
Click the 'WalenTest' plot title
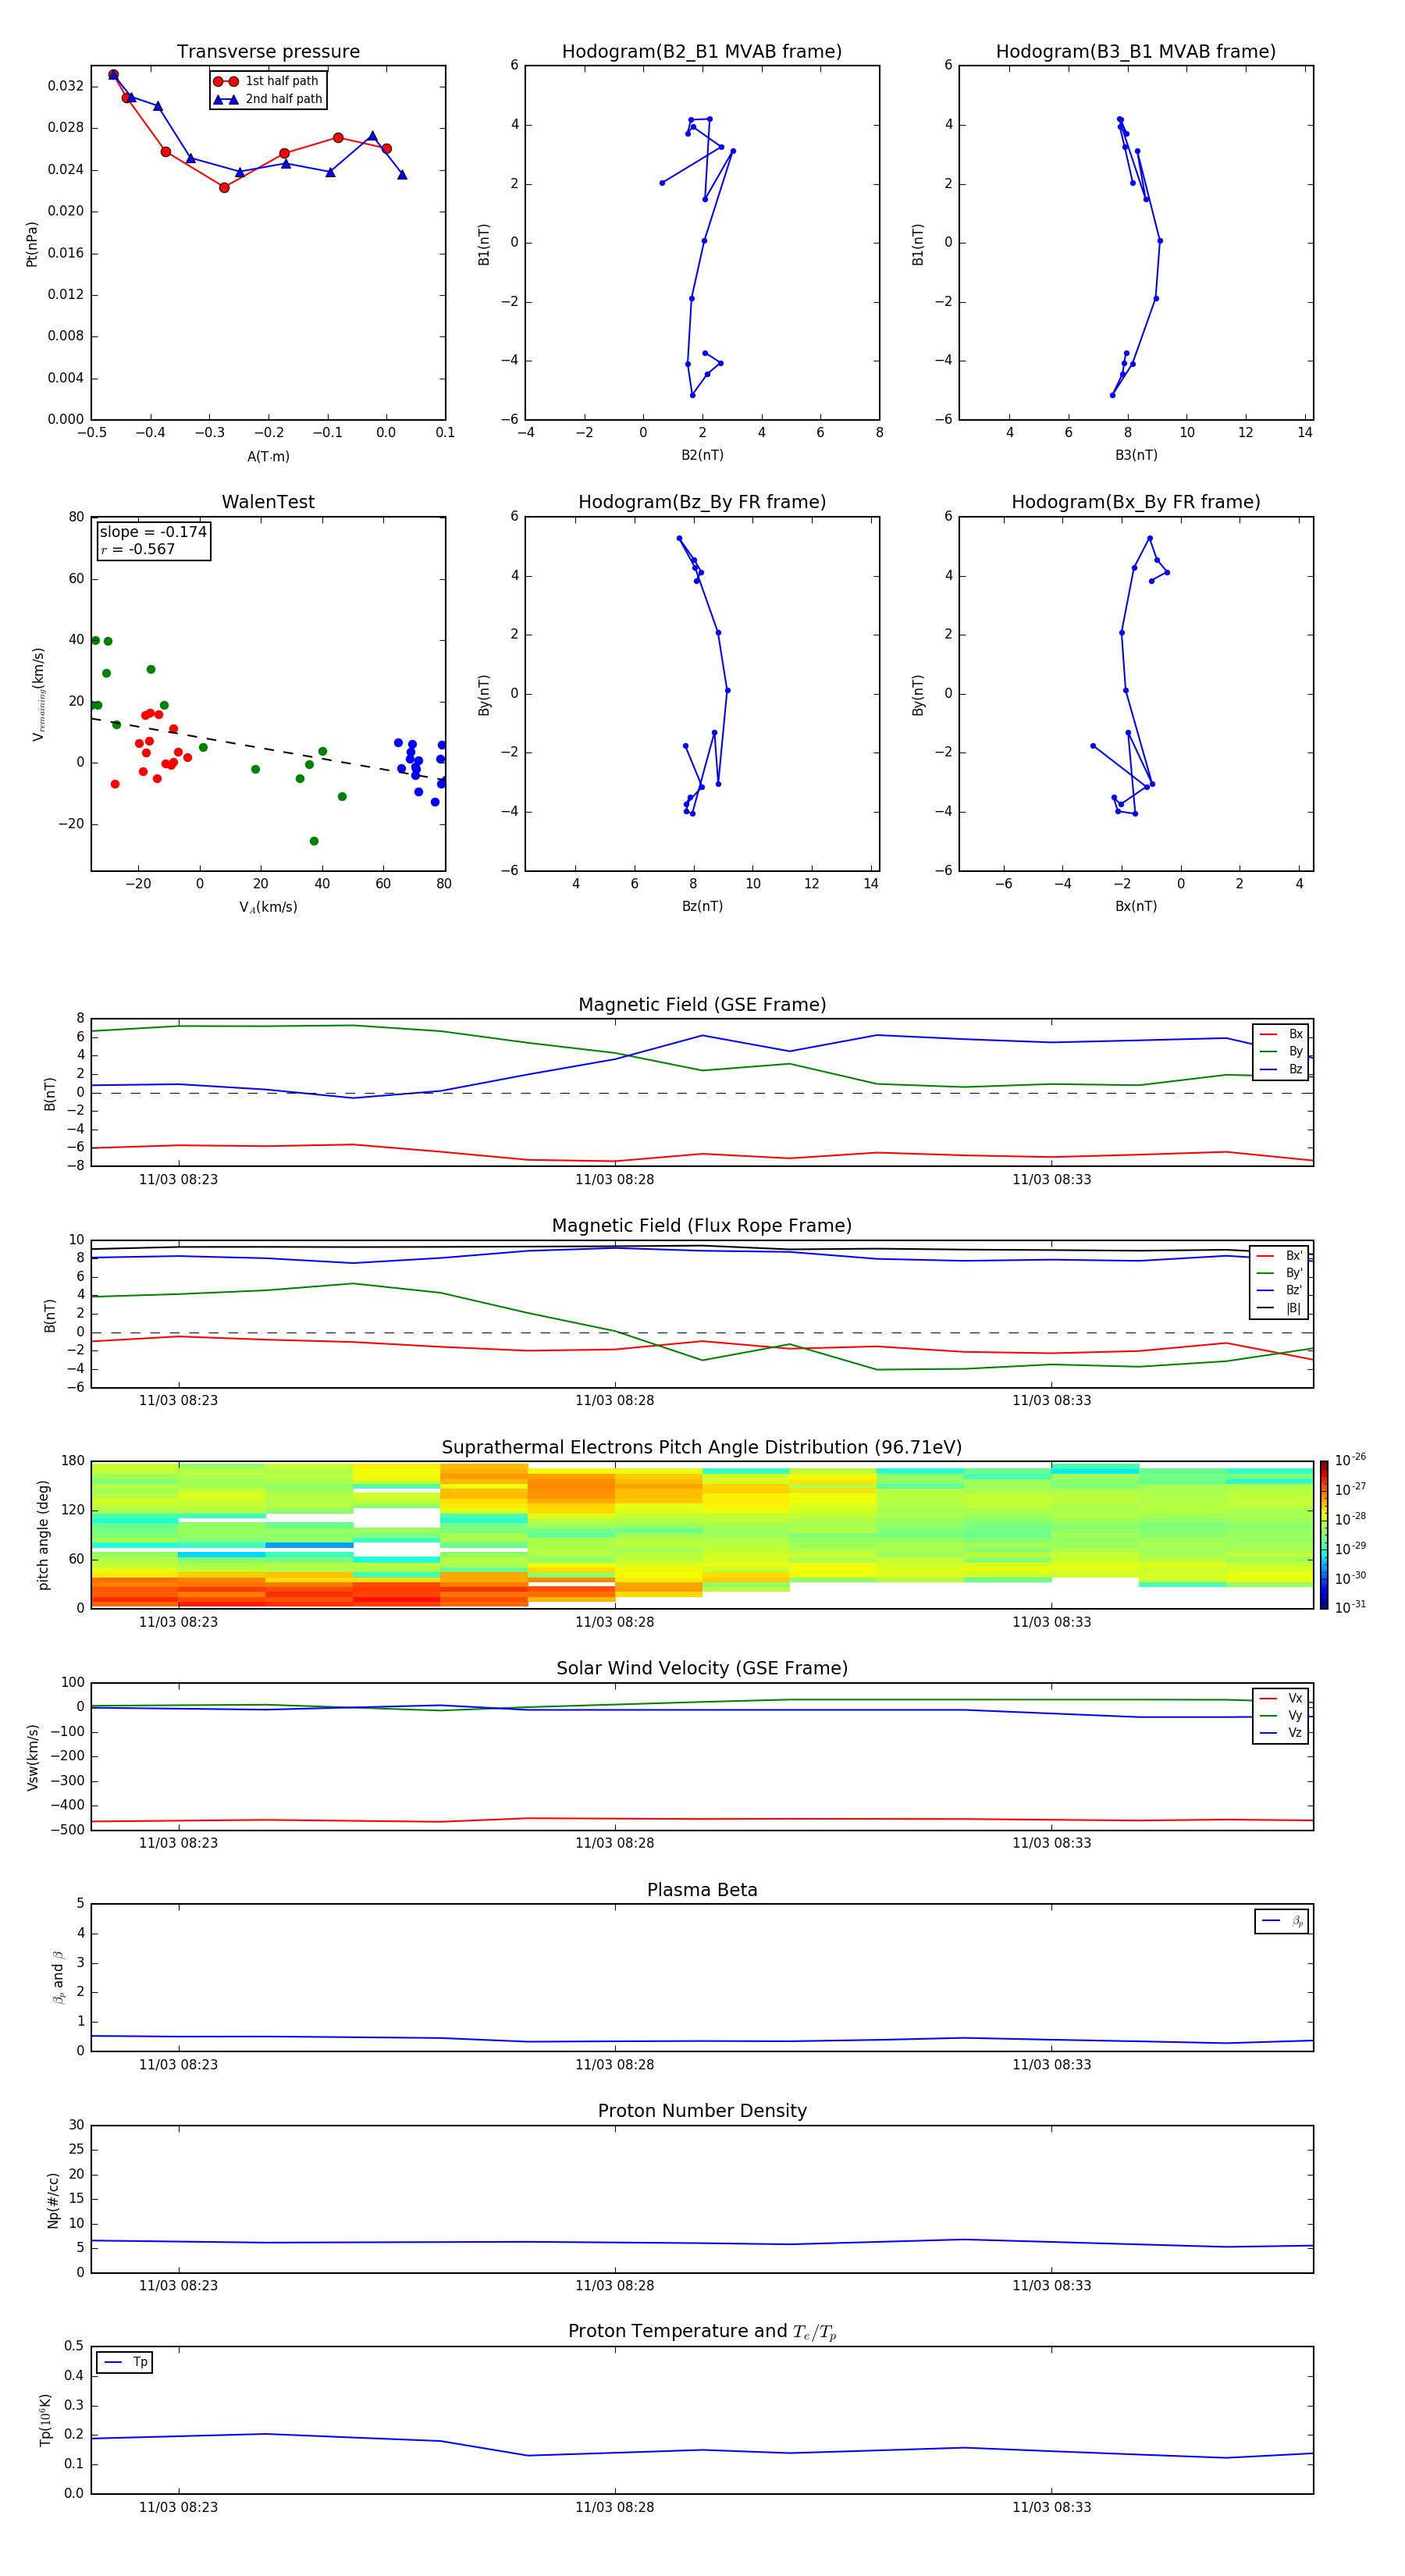(268, 502)
